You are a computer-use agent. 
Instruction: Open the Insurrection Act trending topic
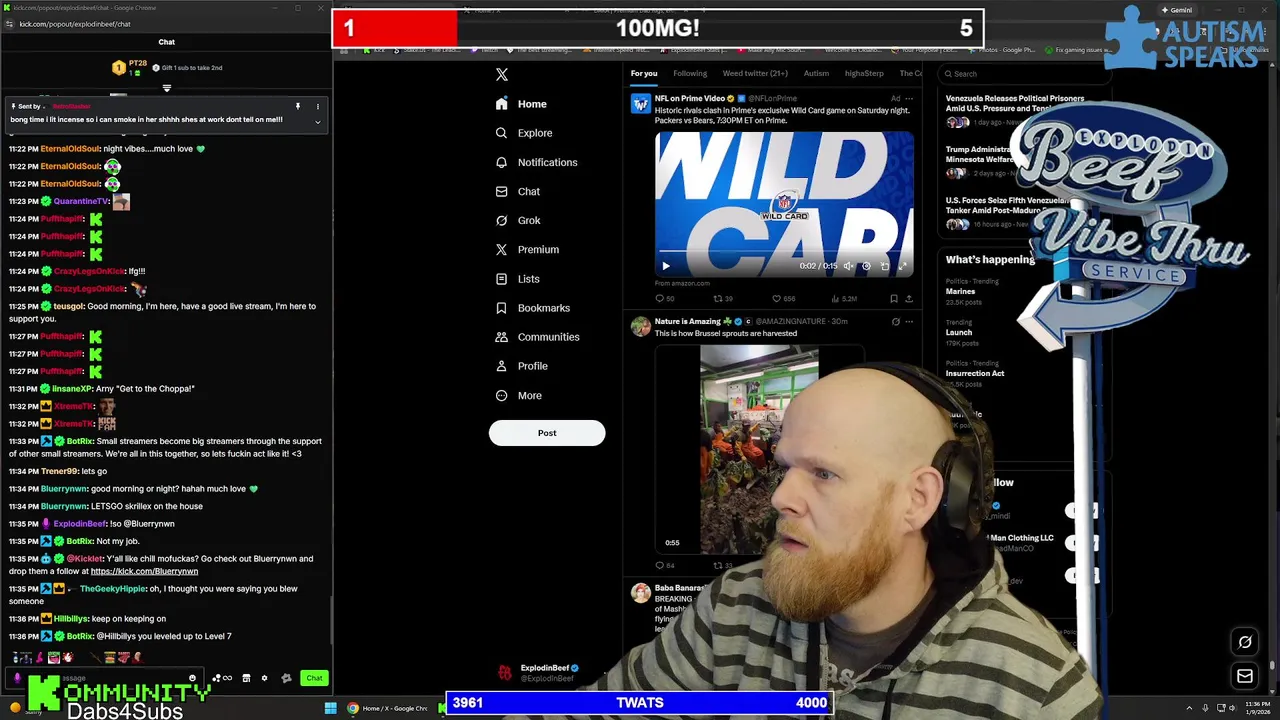(x=975, y=373)
